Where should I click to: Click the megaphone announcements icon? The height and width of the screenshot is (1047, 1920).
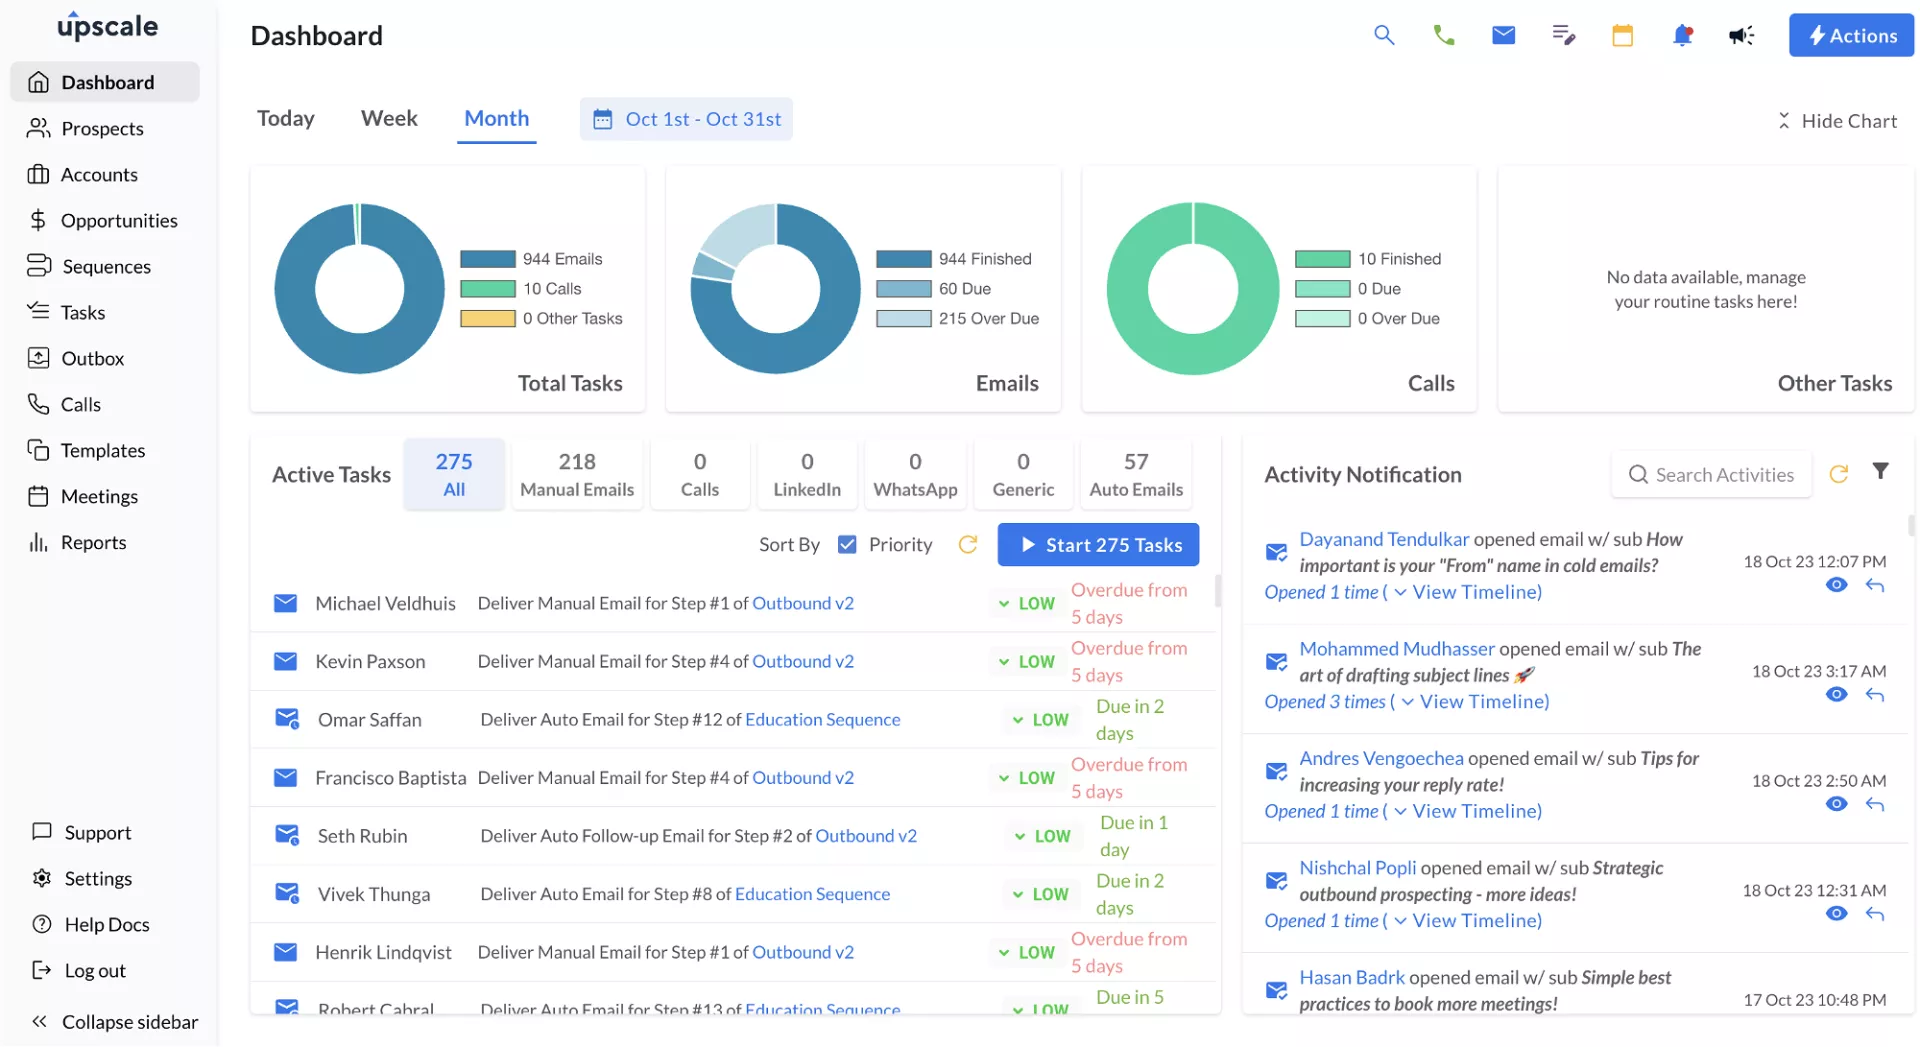[1741, 36]
